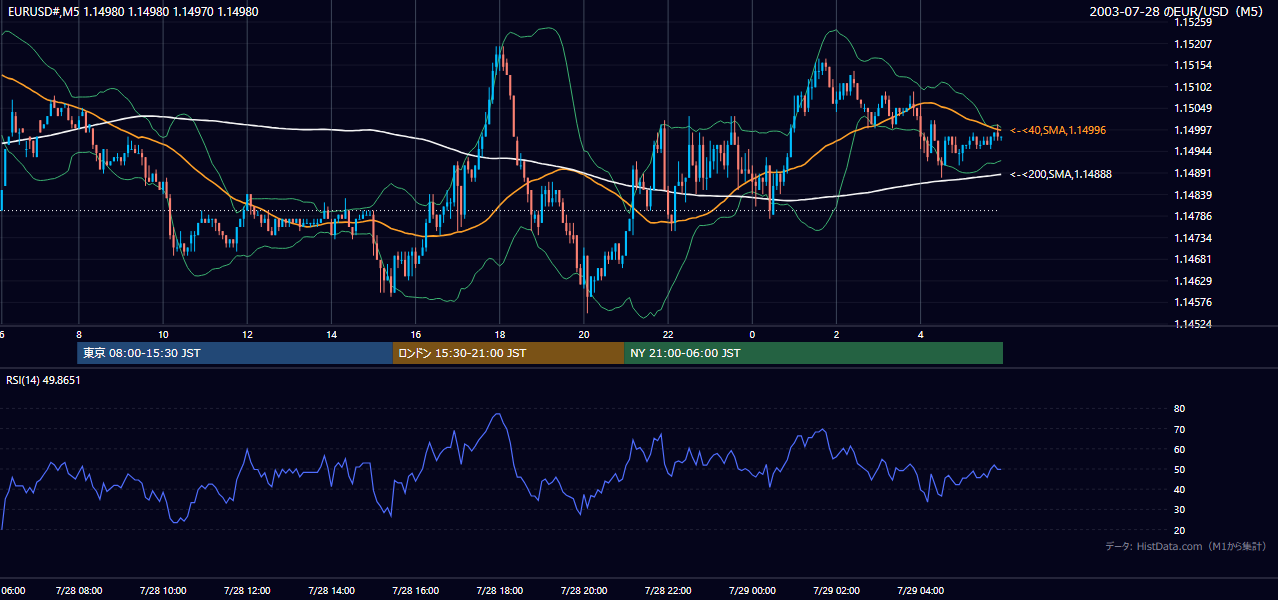Screen dimensions: 1278x600
Task: Click the RSI(14) 49.8651 indicator label
Action: point(43,380)
